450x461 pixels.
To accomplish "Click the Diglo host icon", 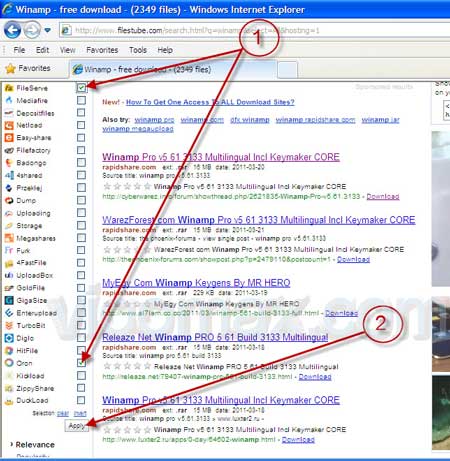I will [9, 338].
